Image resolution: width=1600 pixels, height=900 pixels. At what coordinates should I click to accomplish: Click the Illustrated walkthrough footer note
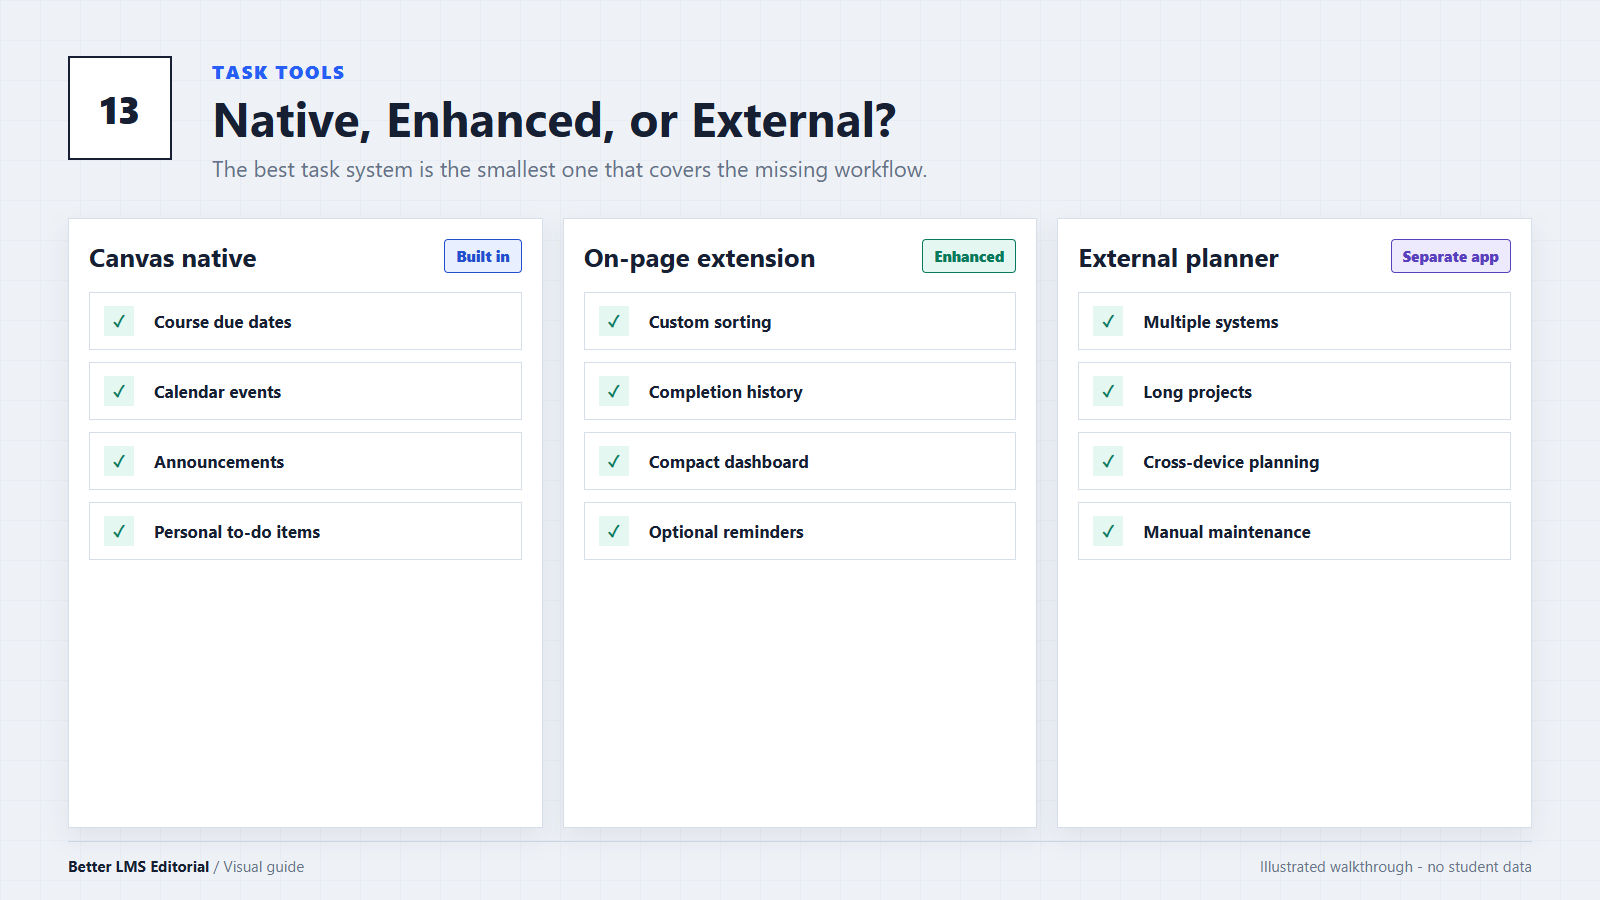pyautogui.click(x=1395, y=867)
